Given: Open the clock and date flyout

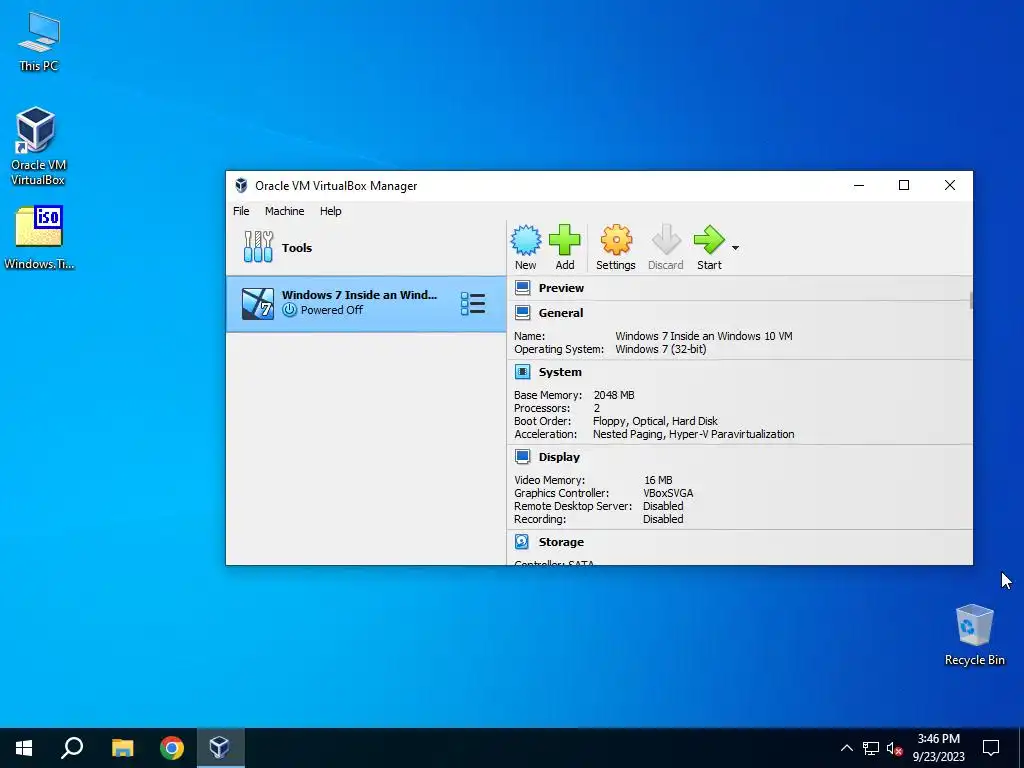Looking at the screenshot, I should 938,748.
